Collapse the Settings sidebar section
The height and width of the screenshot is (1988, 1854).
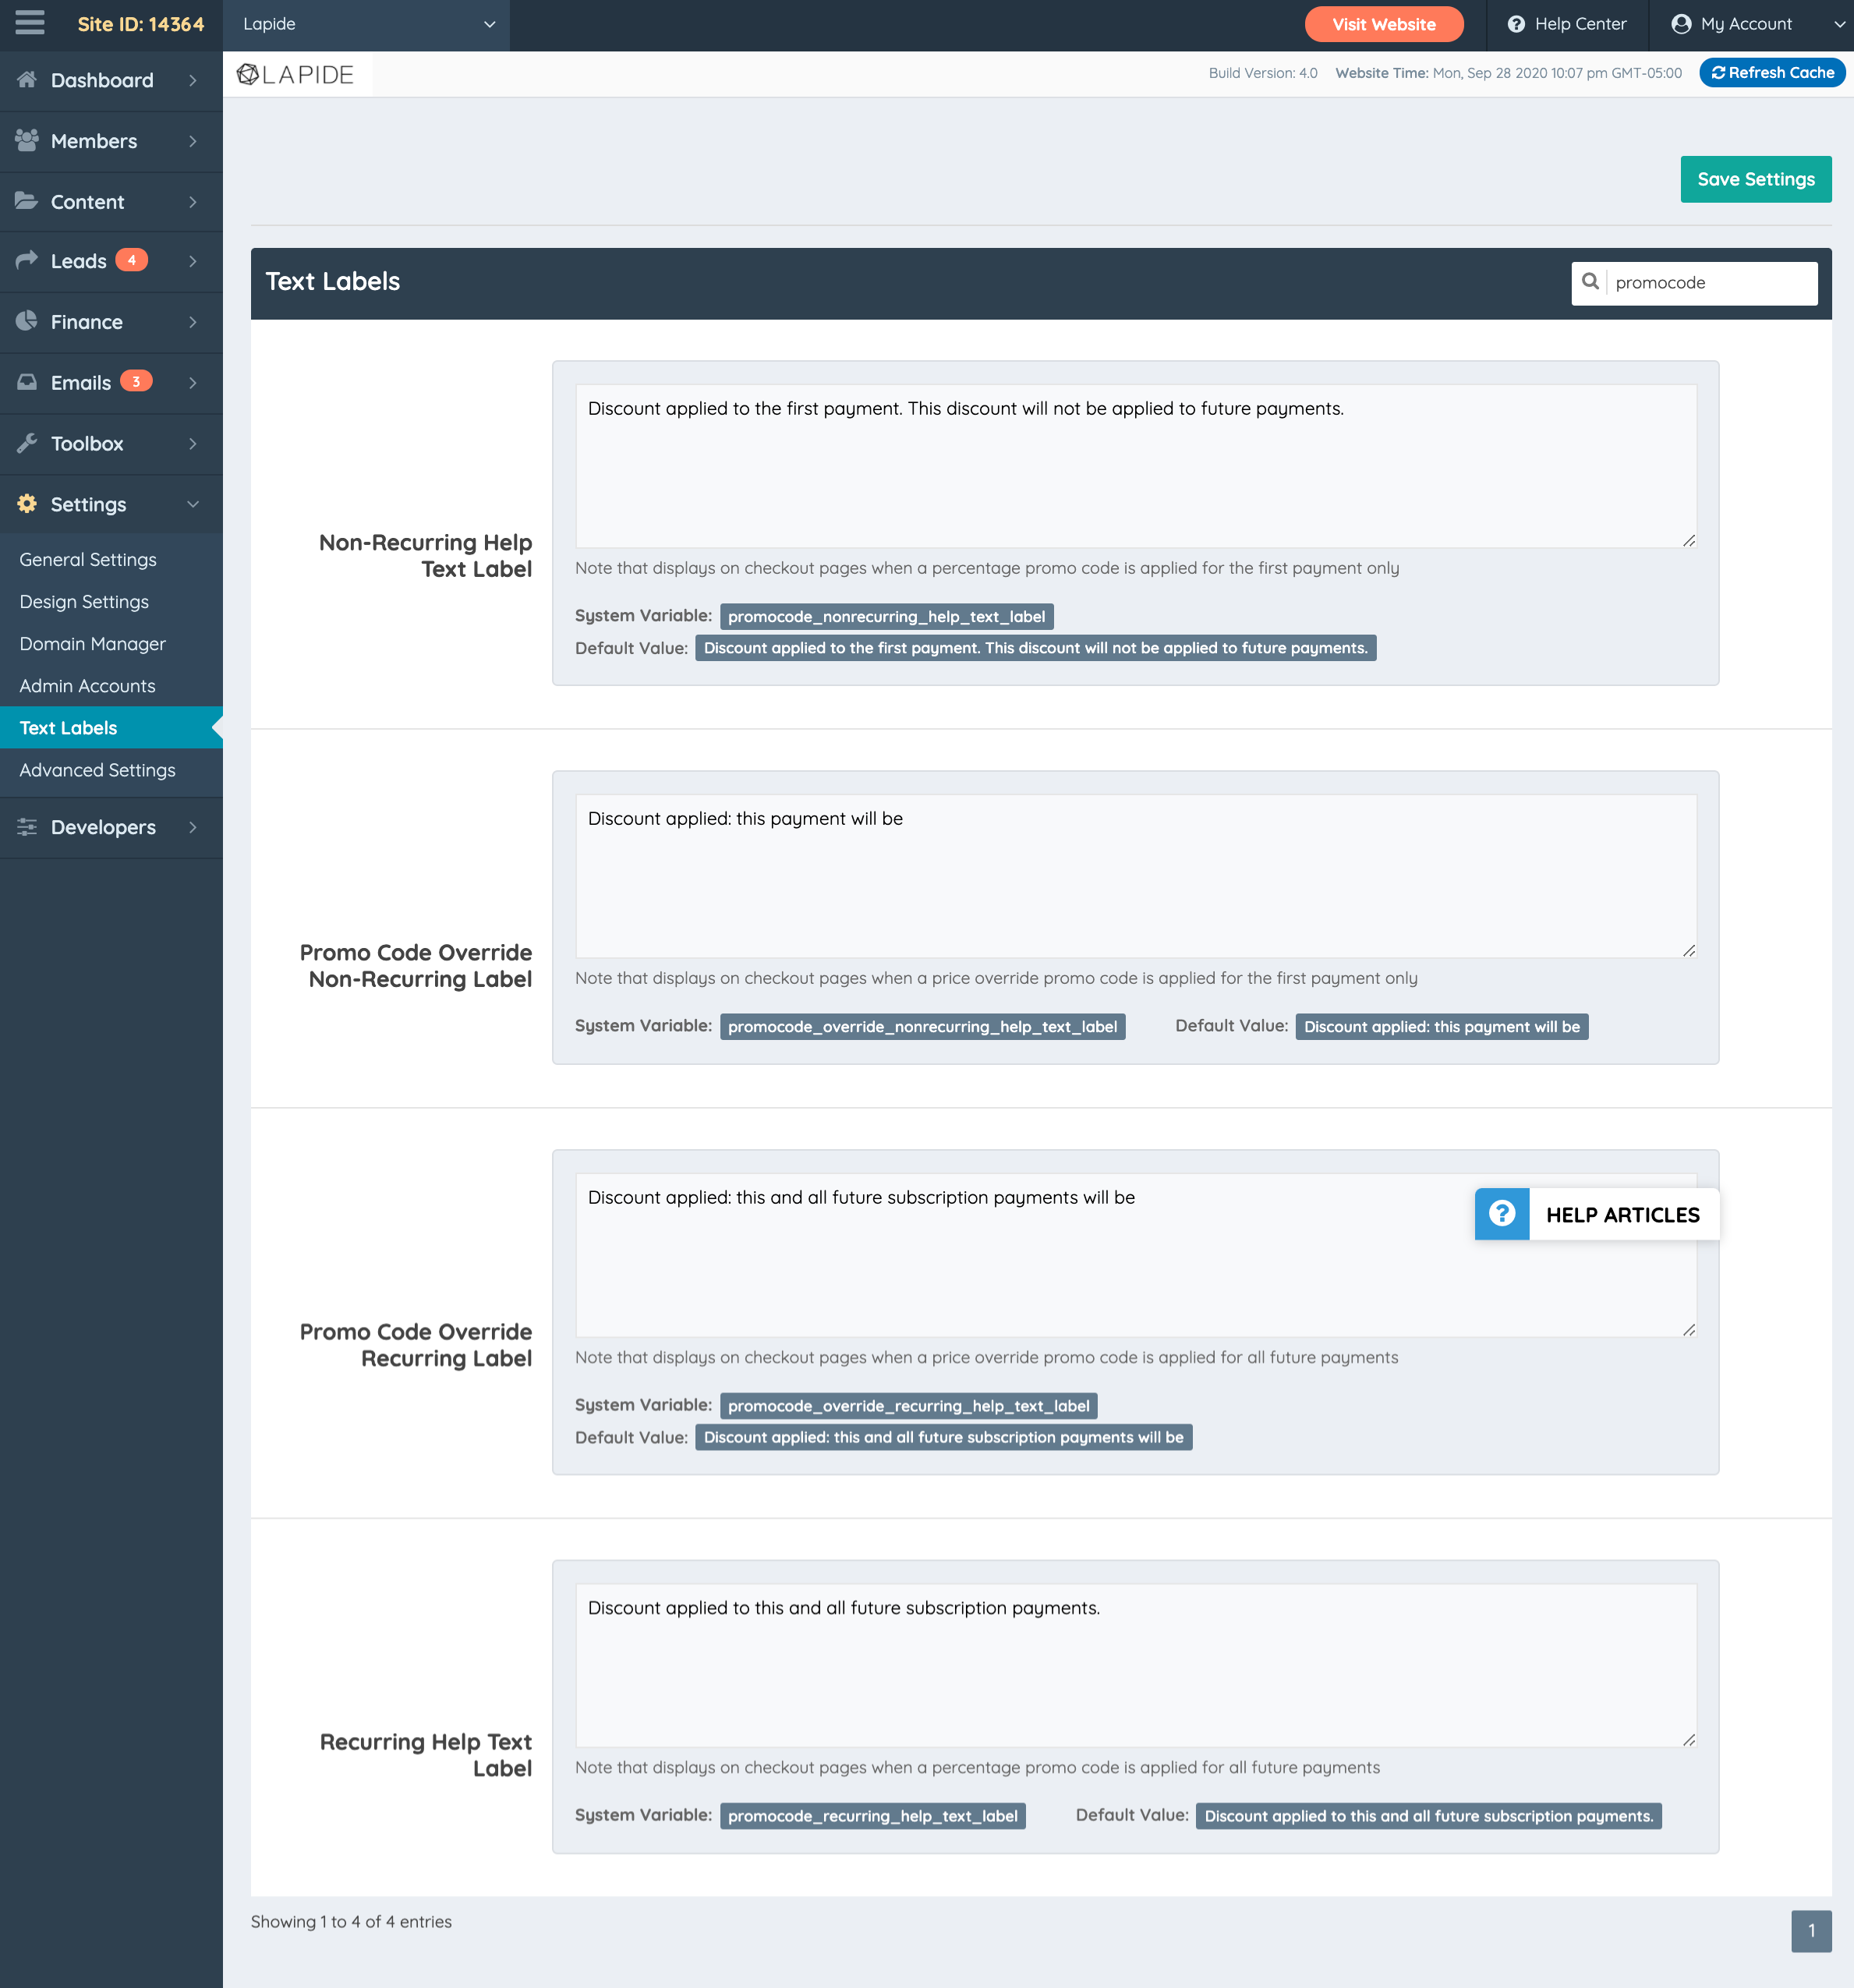coord(193,504)
